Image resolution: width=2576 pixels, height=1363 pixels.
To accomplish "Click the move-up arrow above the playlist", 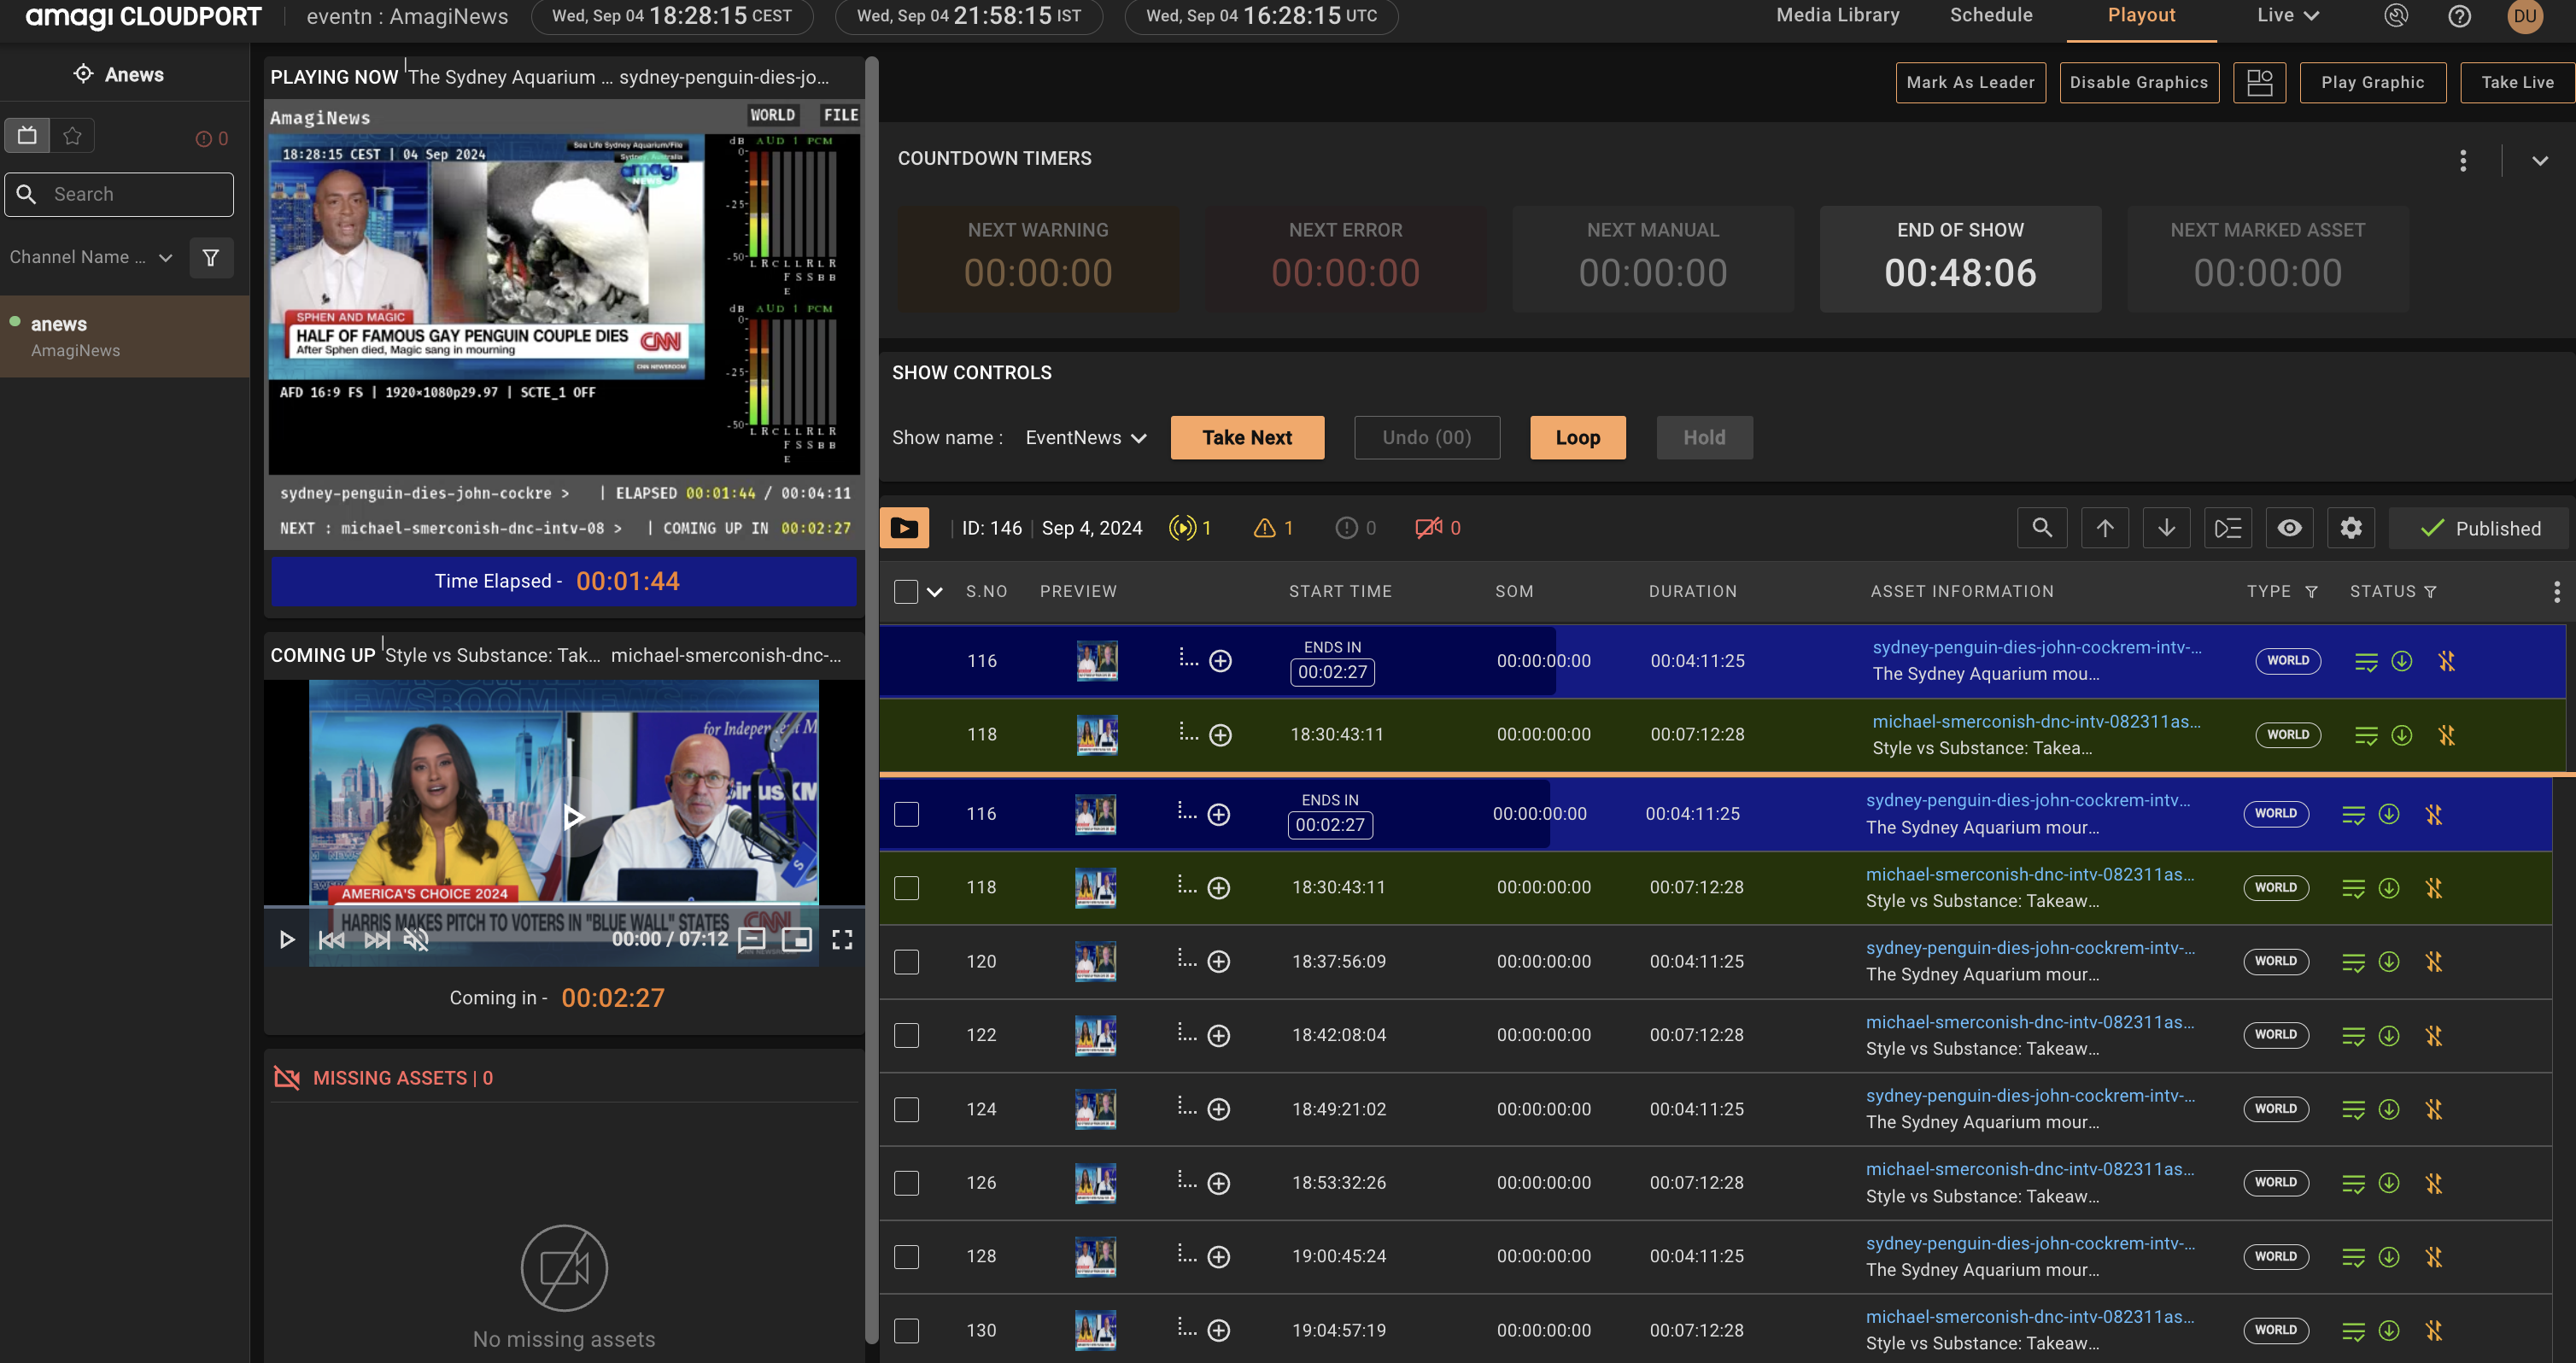I will click(x=2105, y=527).
